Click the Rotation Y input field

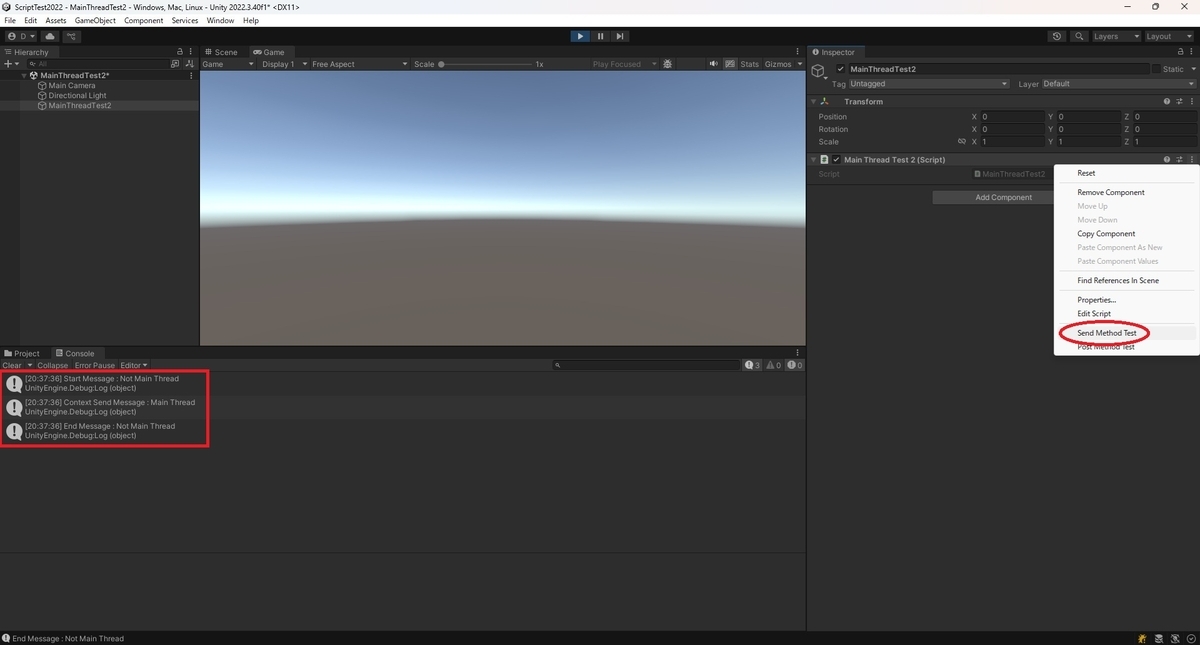tap(1088, 129)
